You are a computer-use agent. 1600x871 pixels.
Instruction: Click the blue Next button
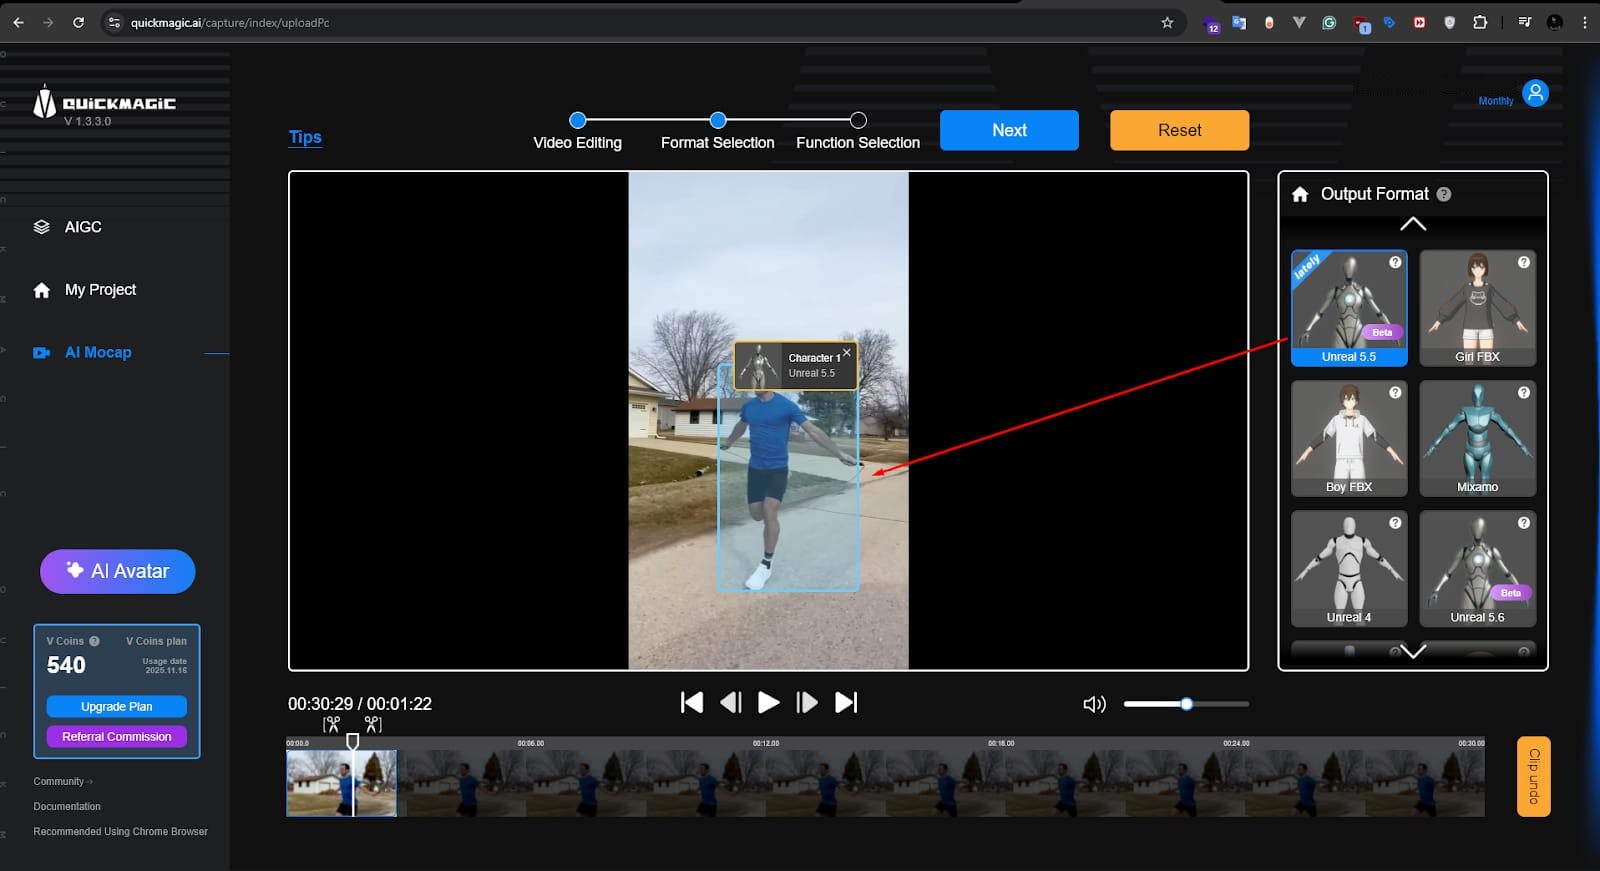pos(1009,130)
